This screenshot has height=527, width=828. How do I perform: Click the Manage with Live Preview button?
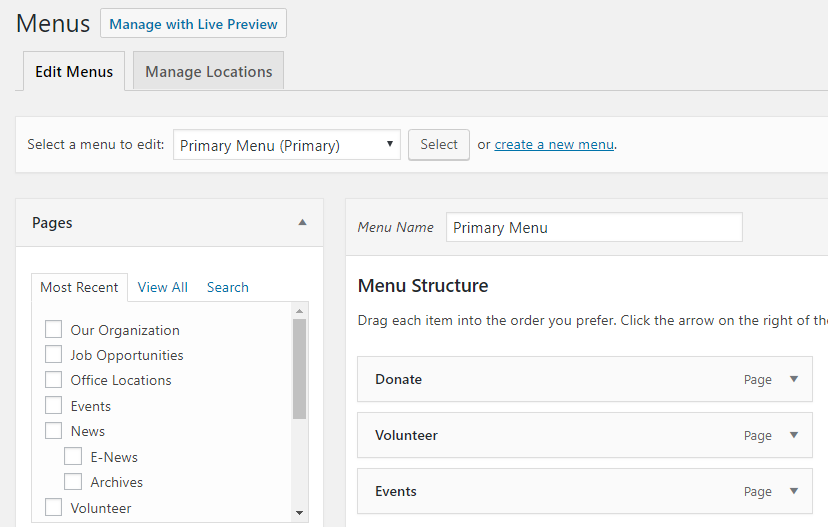[x=193, y=24]
